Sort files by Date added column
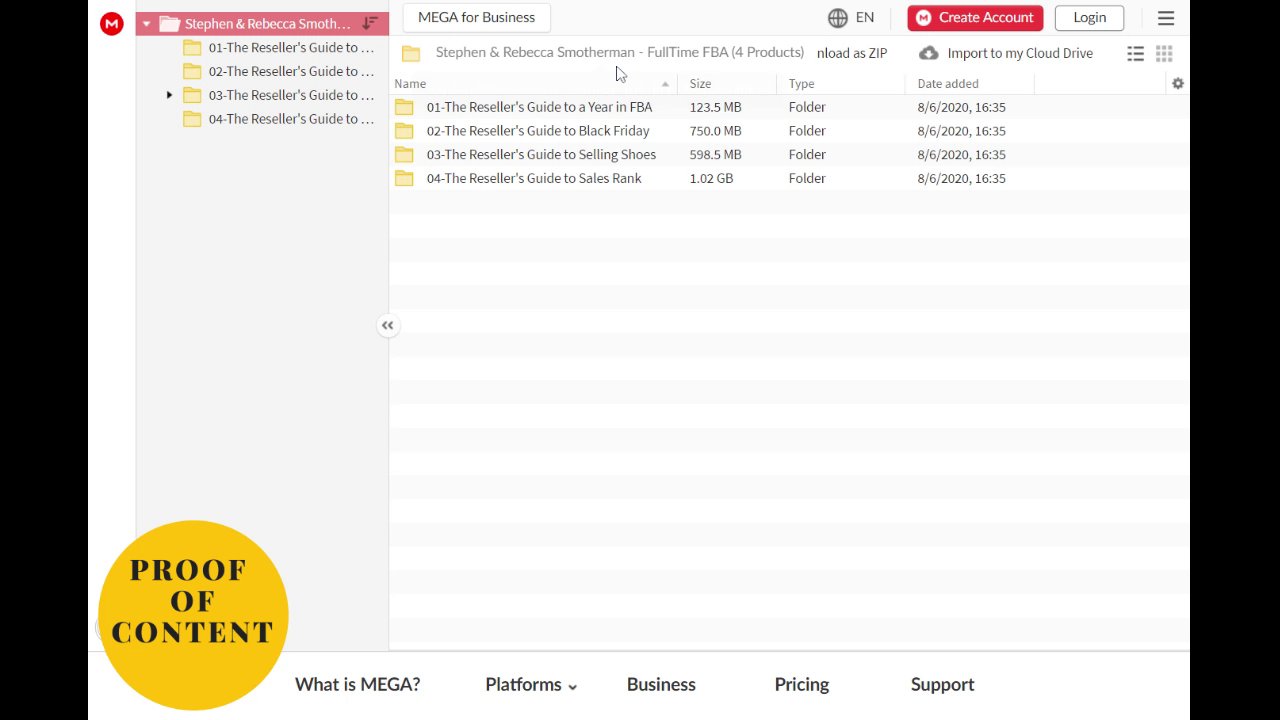1280x720 pixels. pyautogui.click(x=948, y=84)
